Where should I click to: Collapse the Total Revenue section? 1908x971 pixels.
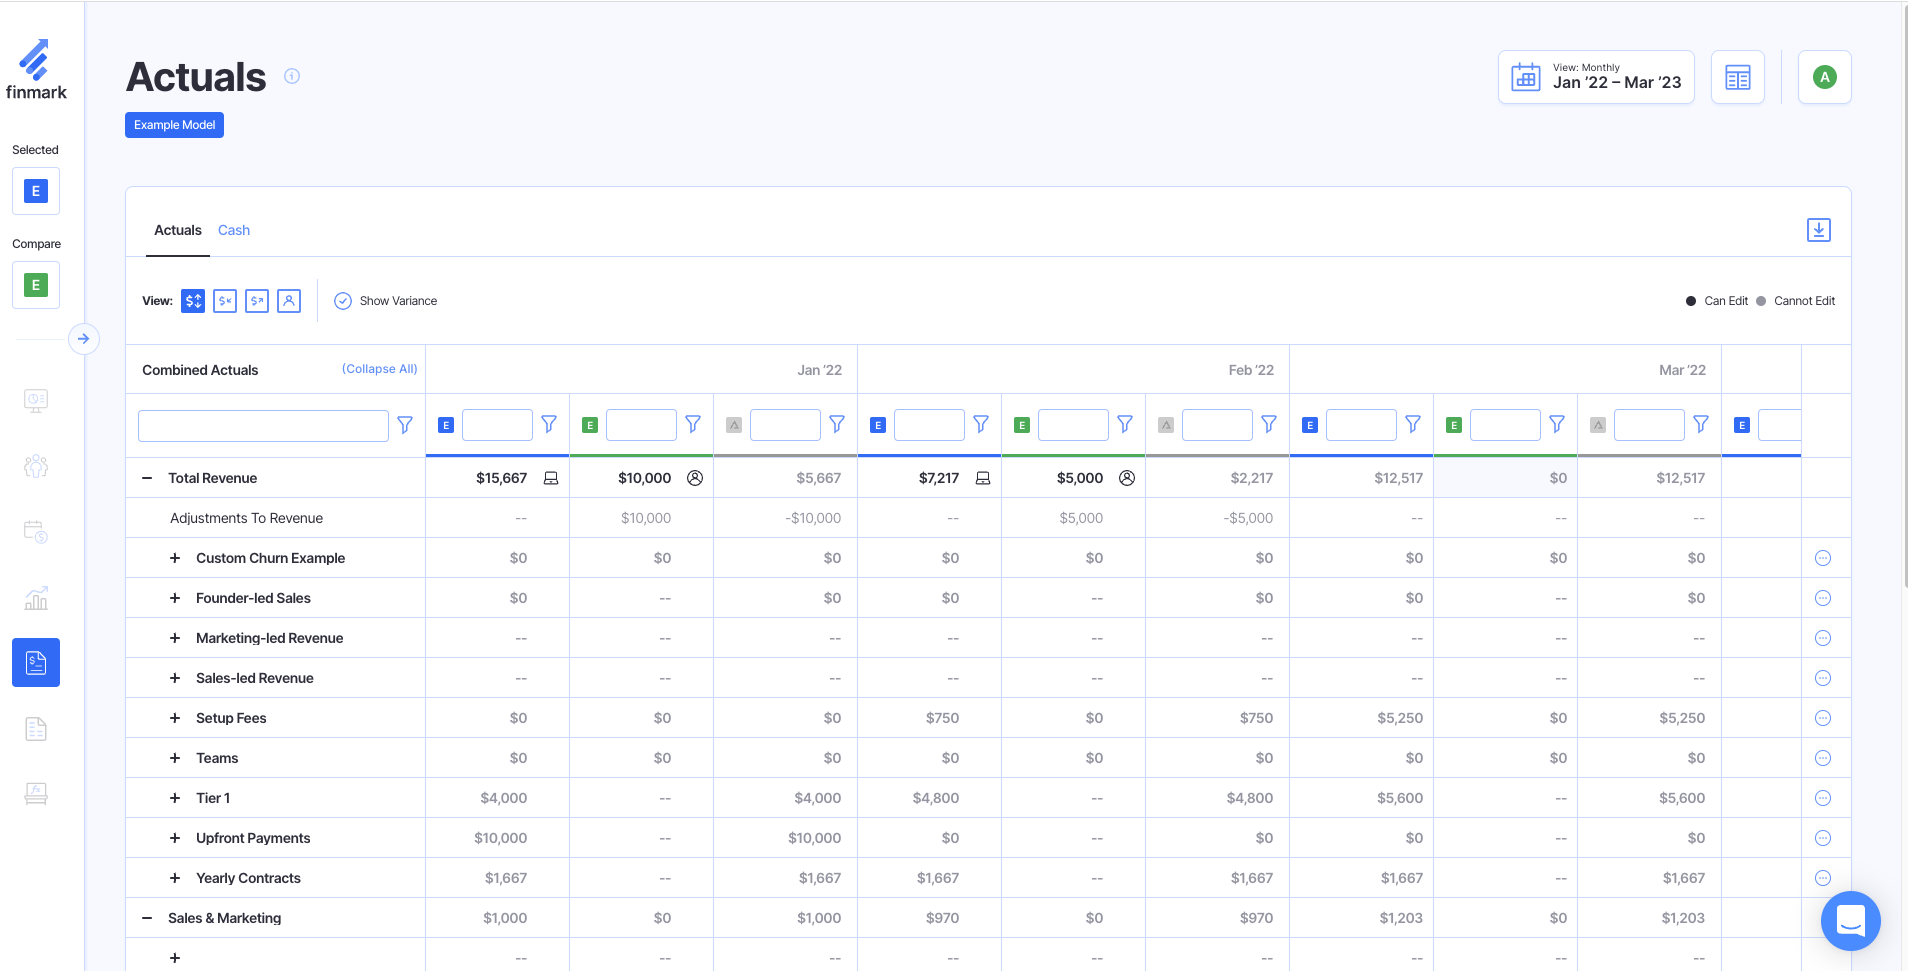(x=147, y=478)
